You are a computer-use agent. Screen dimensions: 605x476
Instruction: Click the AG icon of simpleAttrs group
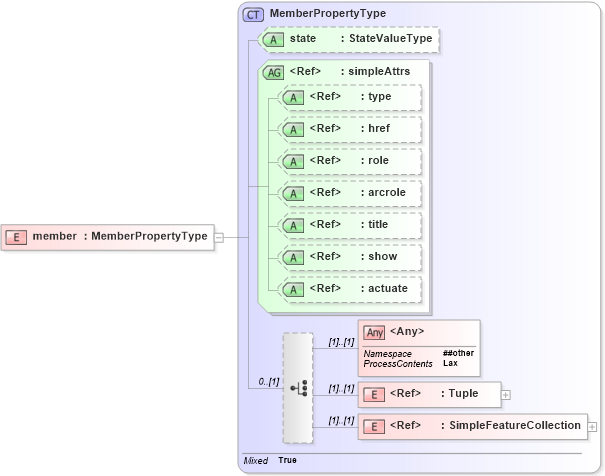click(273, 73)
